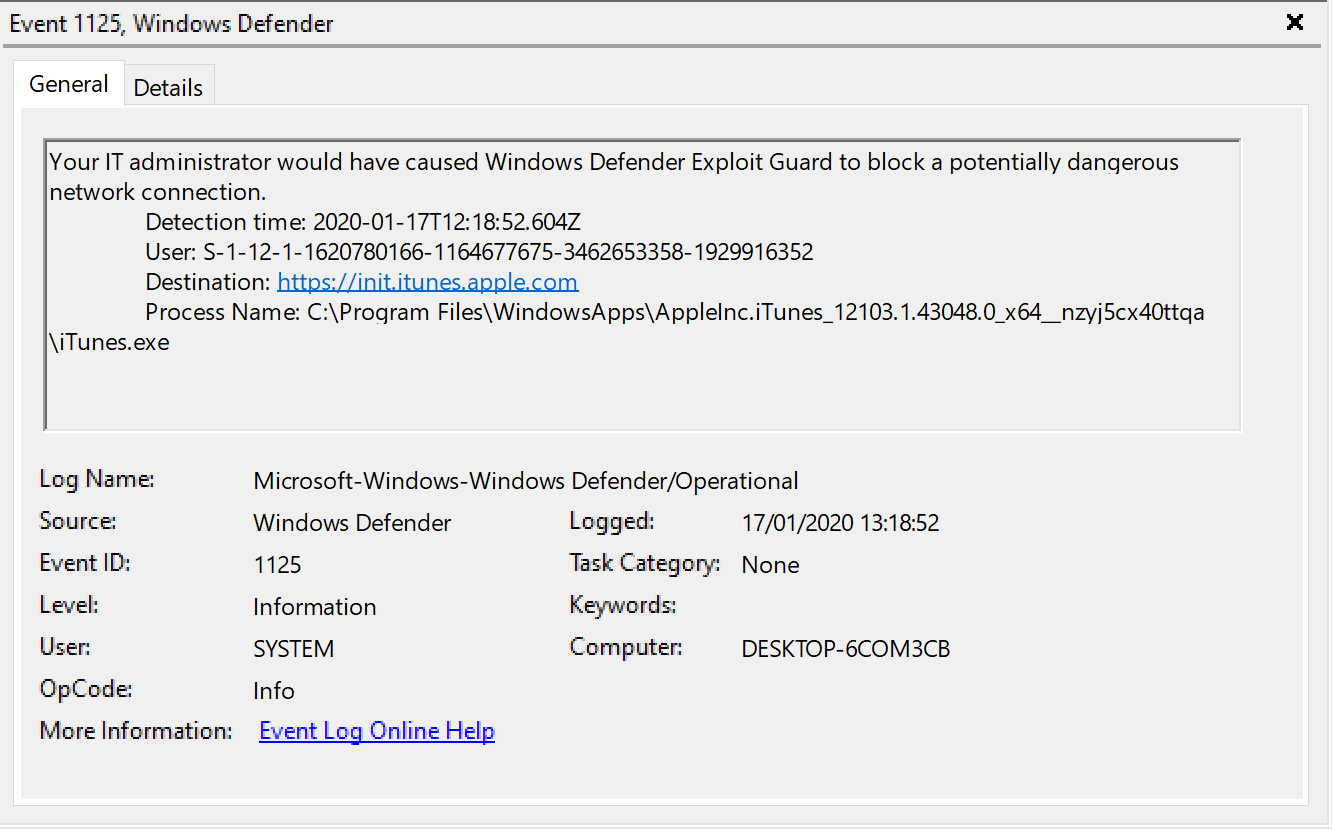Select the DESKTOP-6COM3CB computer name
This screenshot has width=1332, height=830.
845,648
